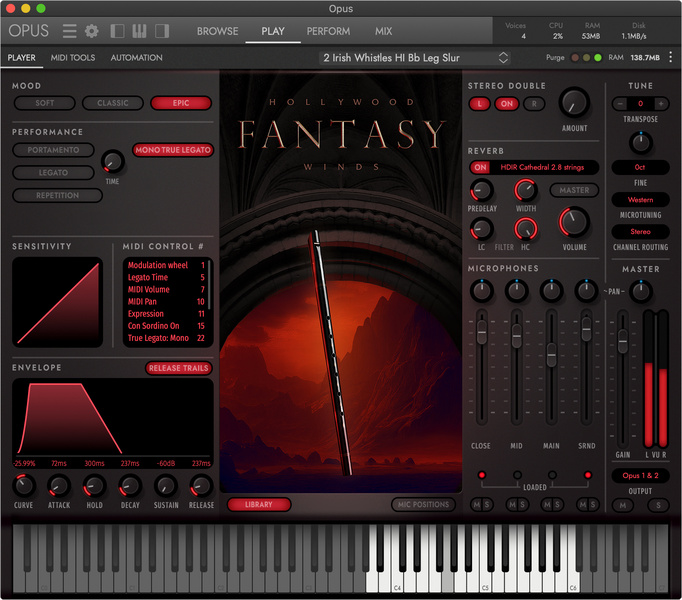682x600 pixels.
Task: Toggle the right sidebar panel icon
Action: 162,31
